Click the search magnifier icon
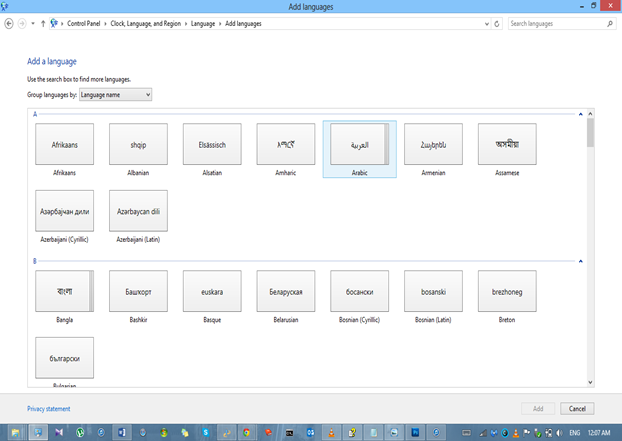The width and height of the screenshot is (622, 441). [x=610, y=24]
